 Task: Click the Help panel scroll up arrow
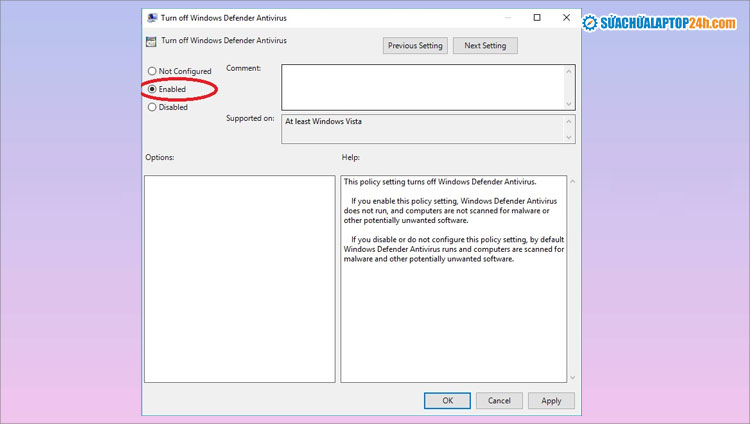click(x=573, y=182)
